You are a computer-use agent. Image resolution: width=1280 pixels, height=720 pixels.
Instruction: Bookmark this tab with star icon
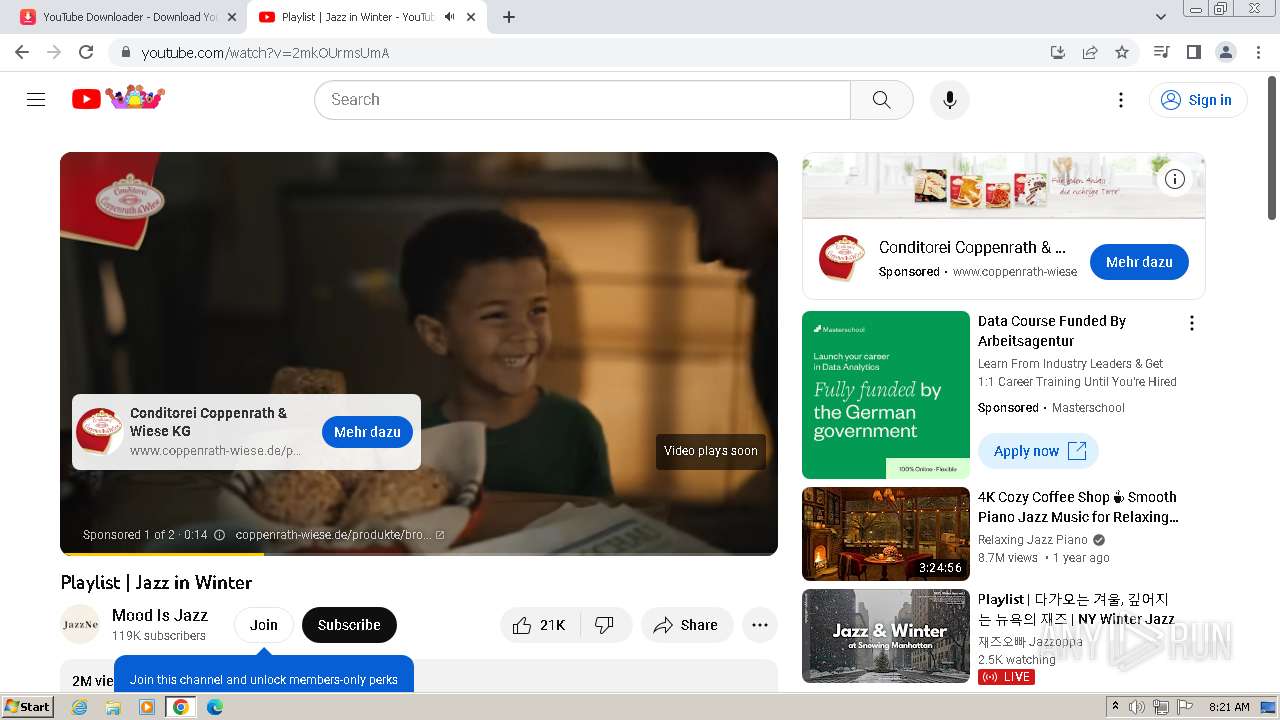click(1122, 52)
